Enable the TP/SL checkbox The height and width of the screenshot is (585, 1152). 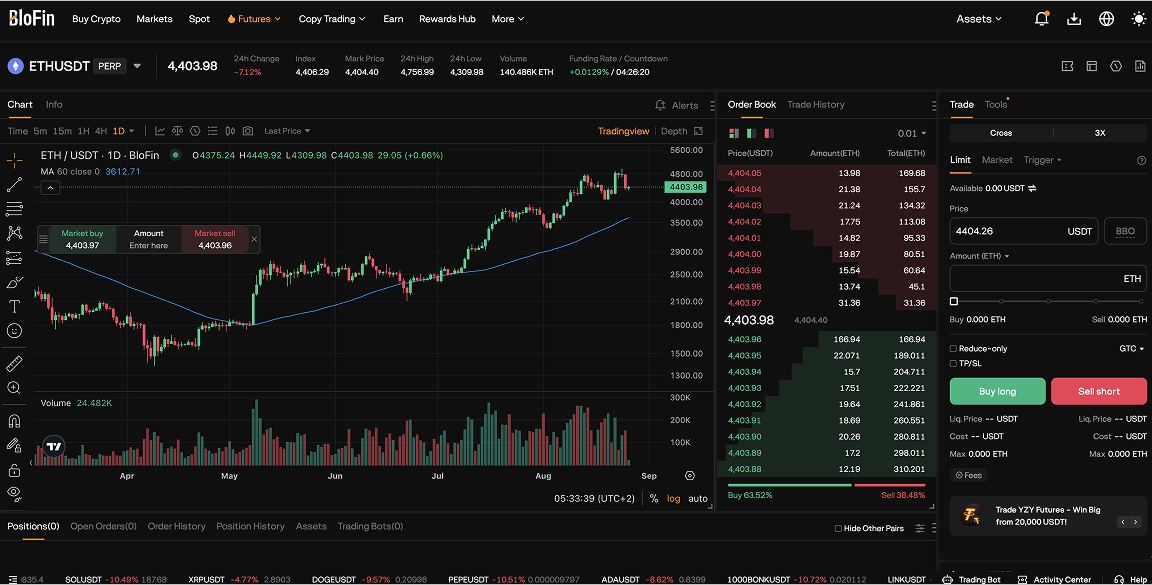tap(953, 363)
